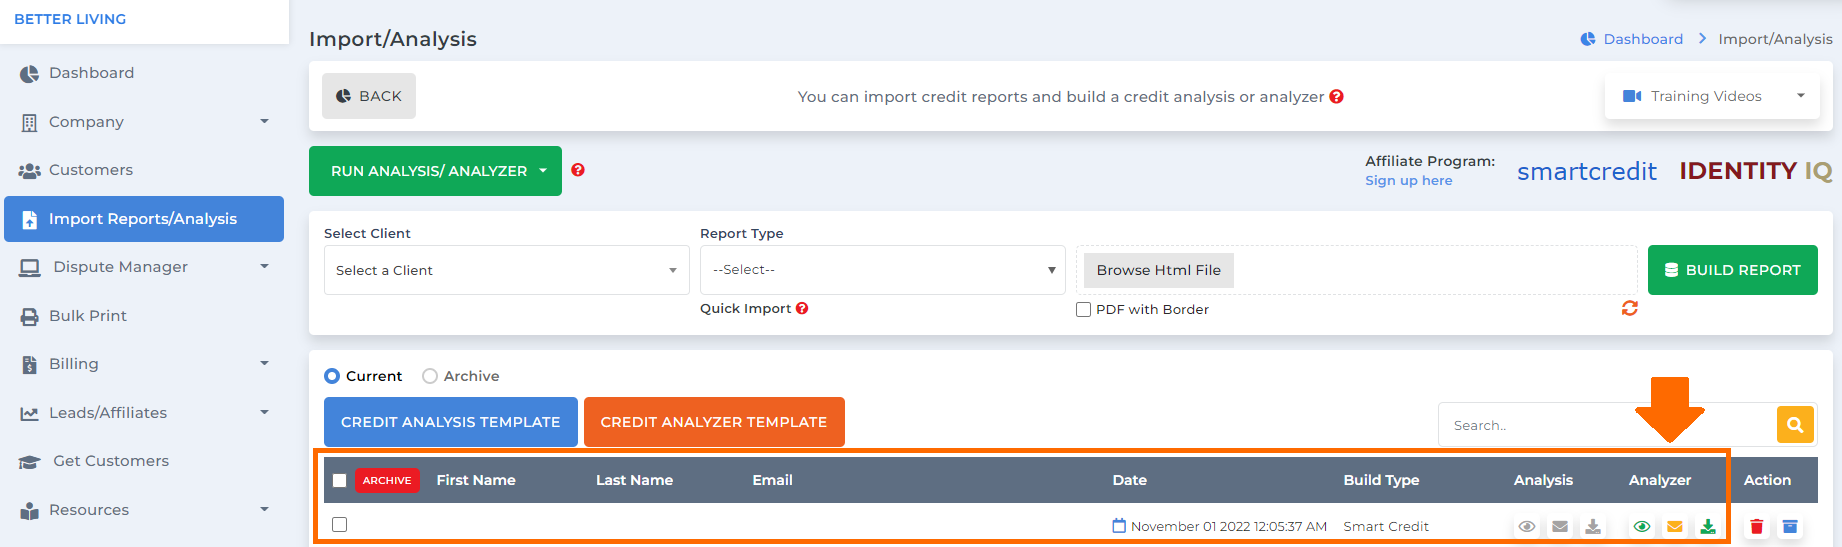Expand the Resources sidebar arrow

point(264,509)
